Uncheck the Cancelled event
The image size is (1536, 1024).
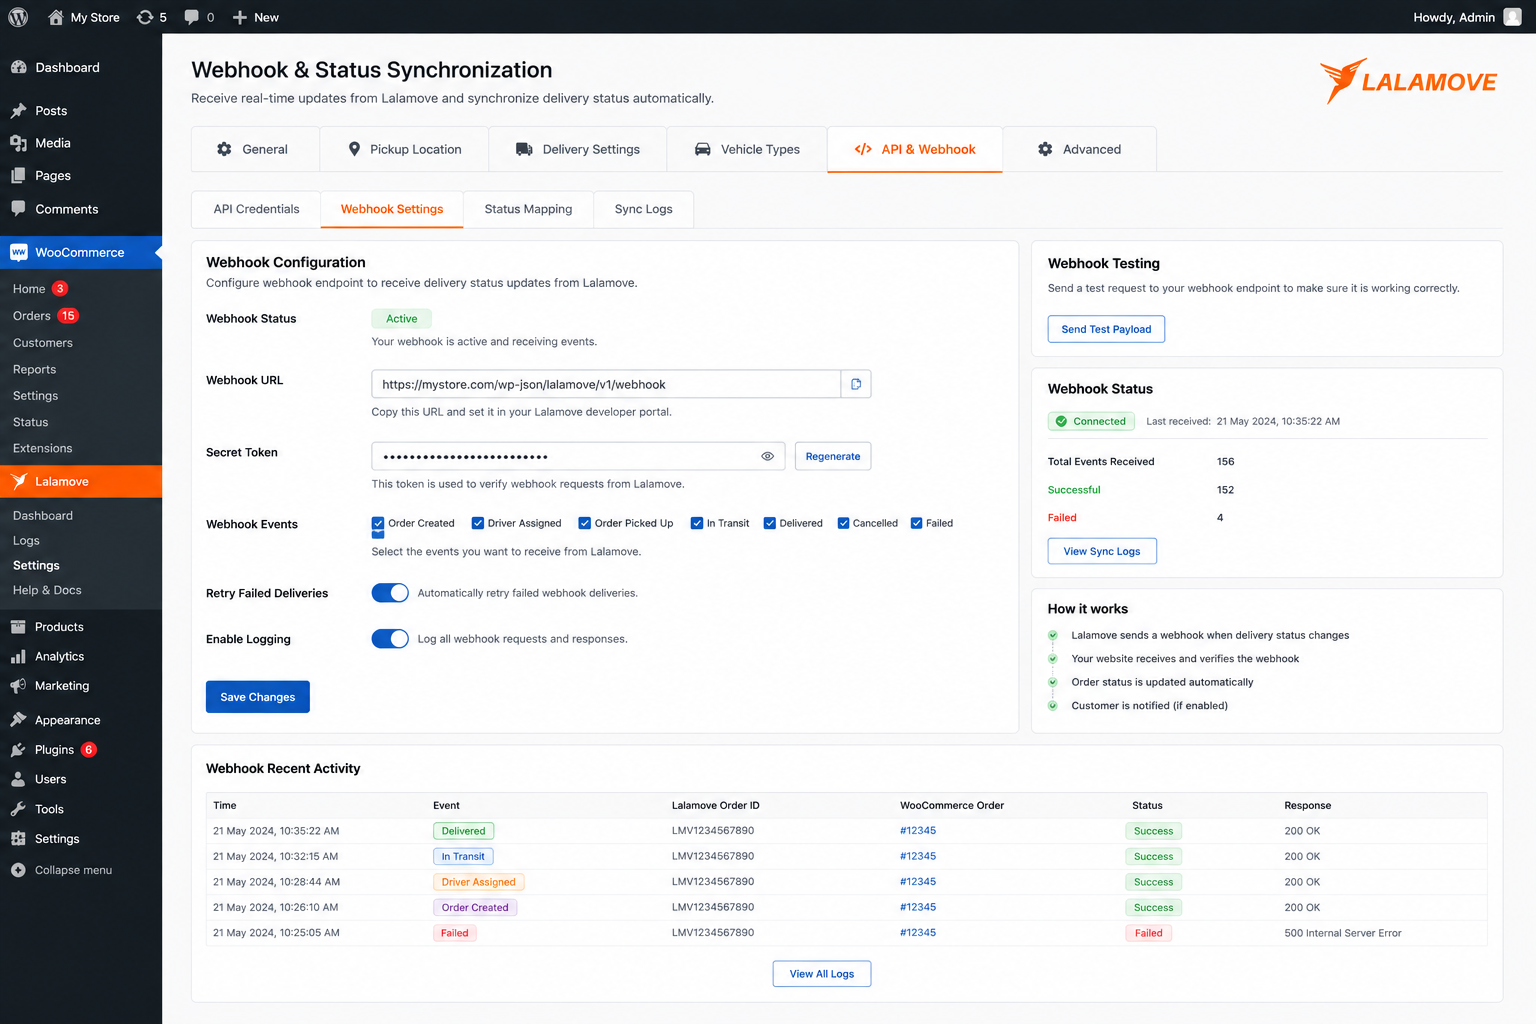click(843, 523)
